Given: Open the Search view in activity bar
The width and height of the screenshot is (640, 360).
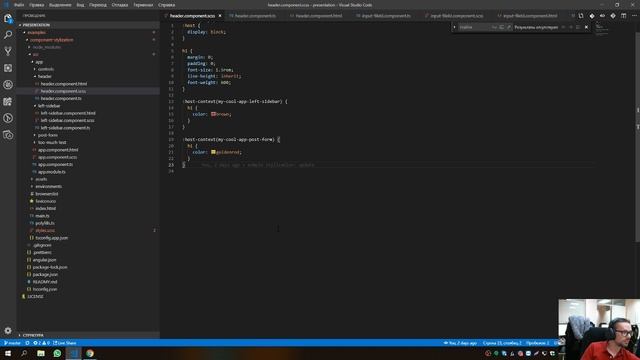Looking at the screenshot, I should (8, 35).
